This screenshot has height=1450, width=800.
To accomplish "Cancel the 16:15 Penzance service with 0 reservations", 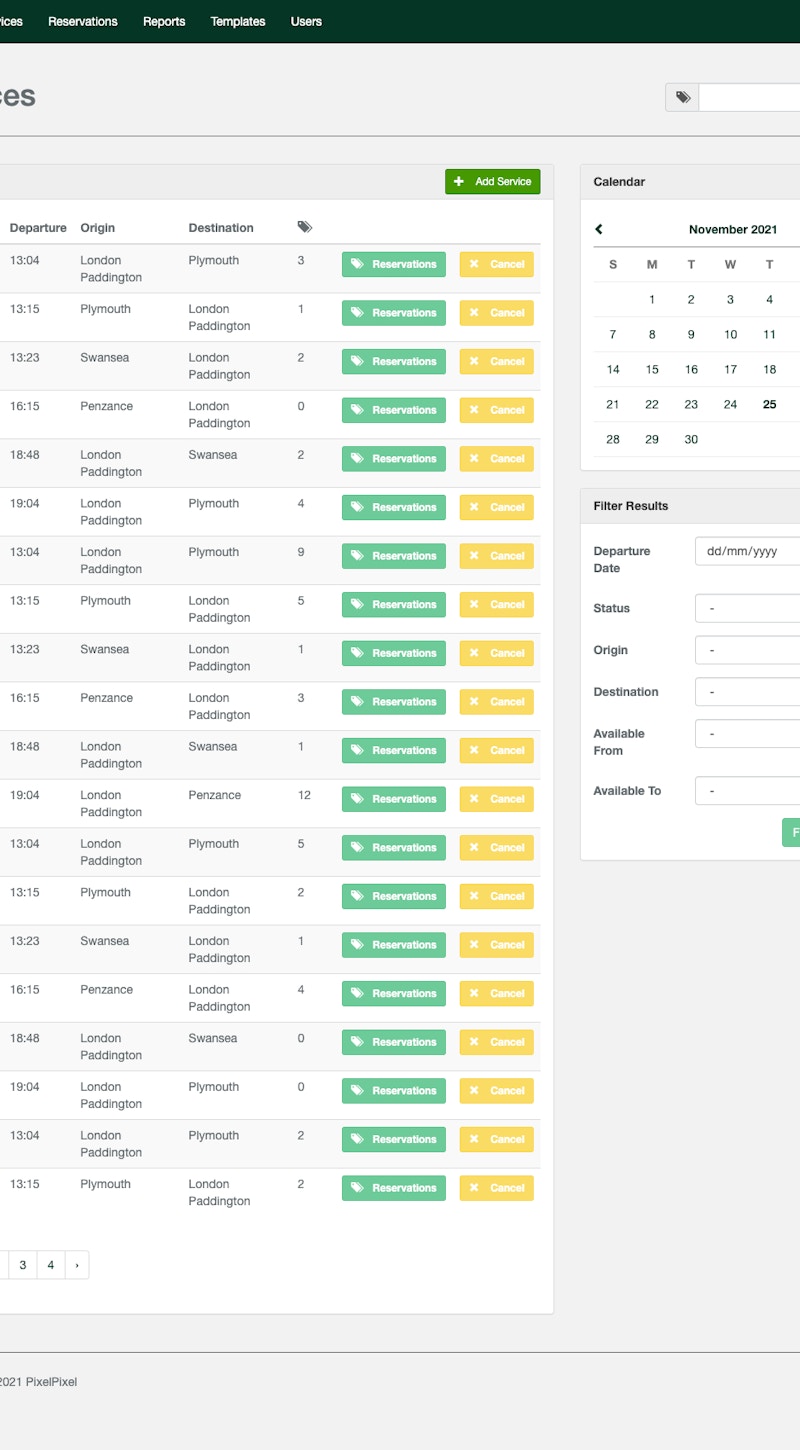I will coord(496,410).
